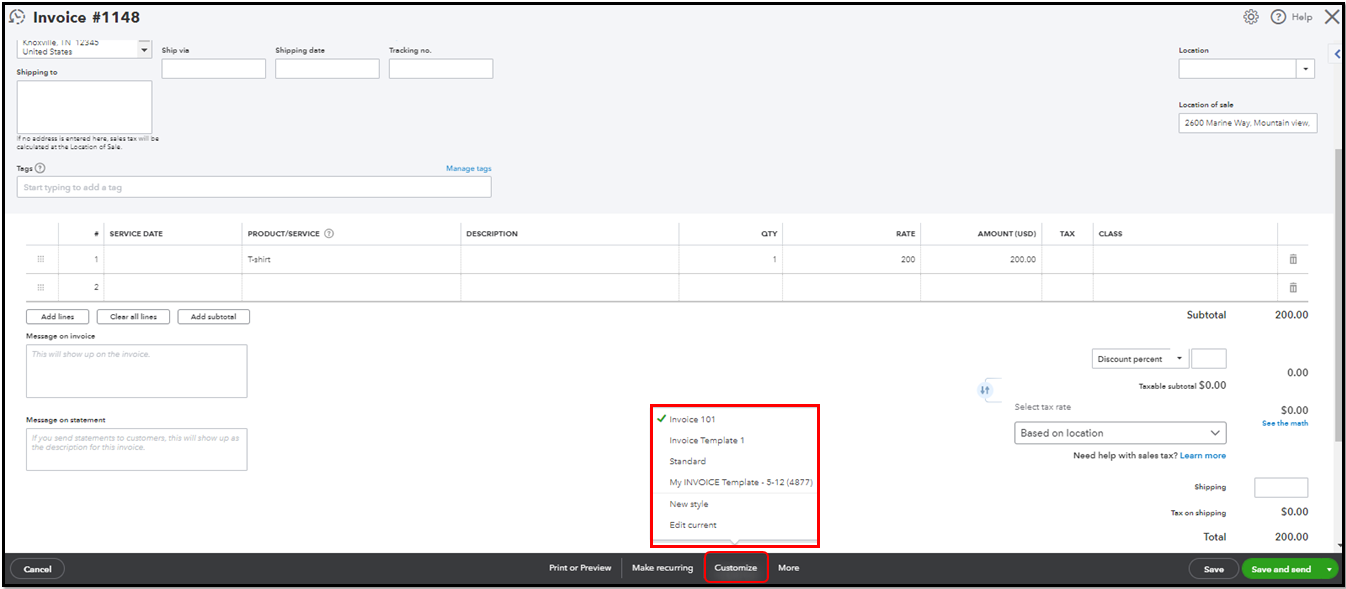This screenshot has height=589, width=1346.
Task: Choose New style in Customize menu
Action: coord(689,504)
